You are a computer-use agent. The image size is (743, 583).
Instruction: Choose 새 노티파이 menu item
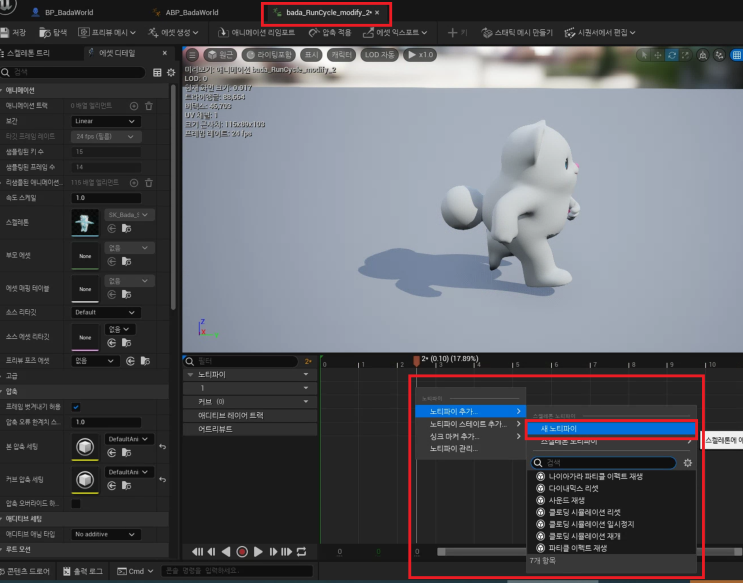pyautogui.click(x=611, y=429)
